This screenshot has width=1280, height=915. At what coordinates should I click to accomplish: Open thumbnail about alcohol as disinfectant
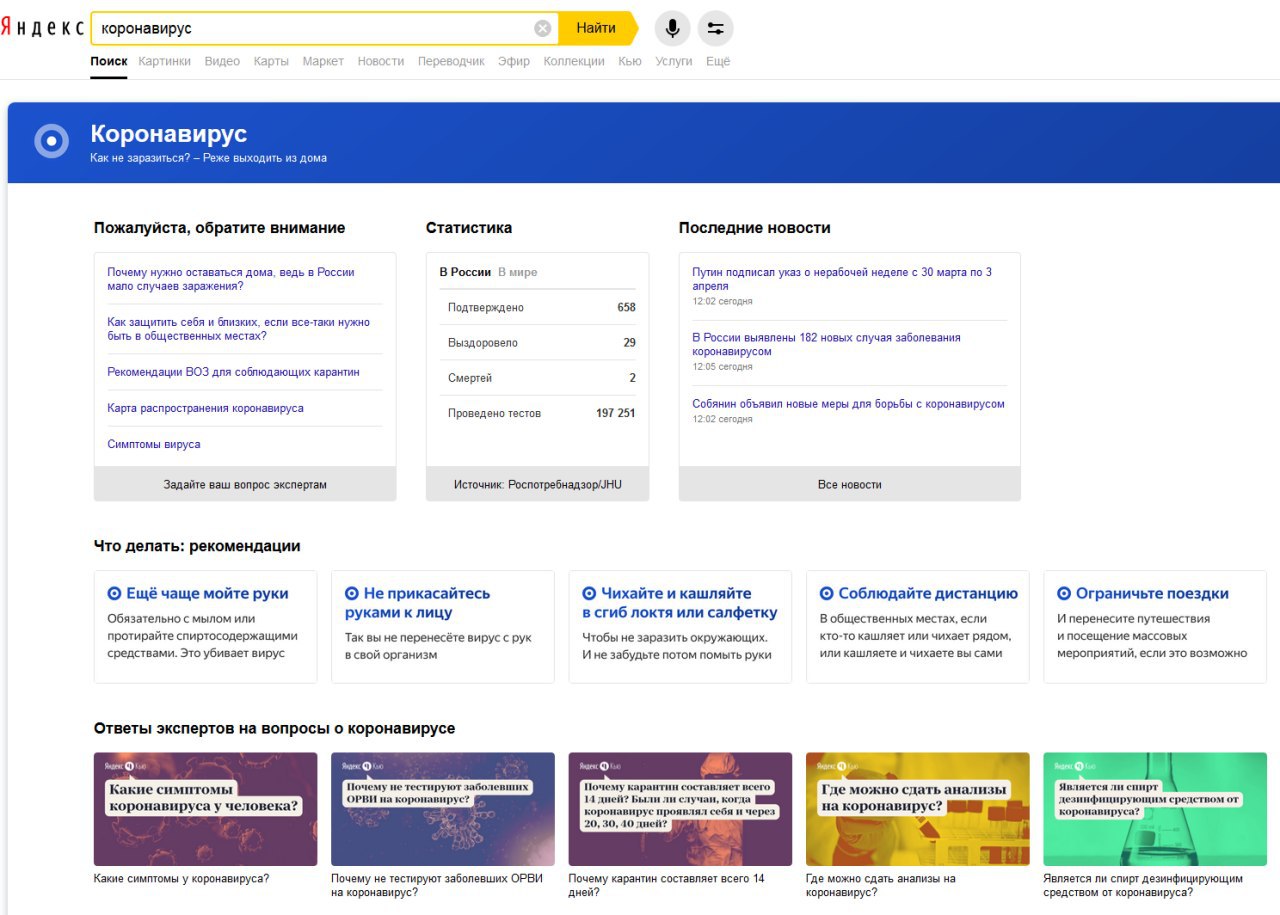[1155, 809]
